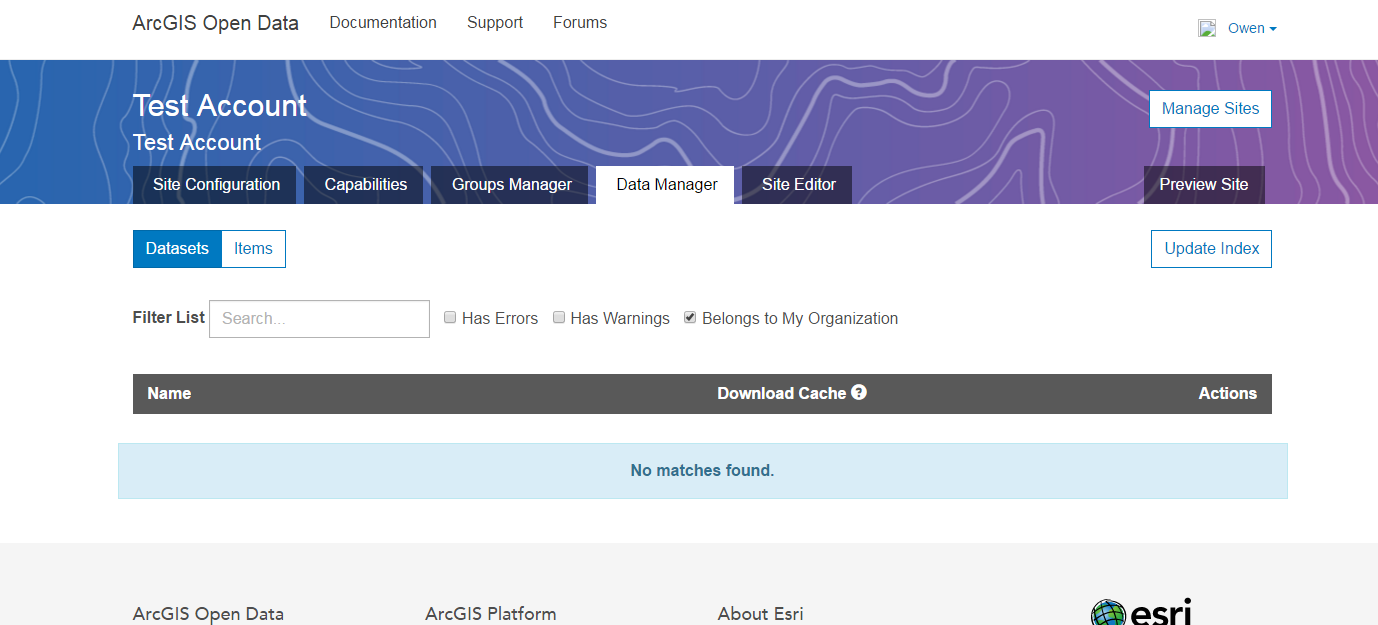1378x625 pixels.
Task: Show the Datasets list
Action: (x=177, y=249)
